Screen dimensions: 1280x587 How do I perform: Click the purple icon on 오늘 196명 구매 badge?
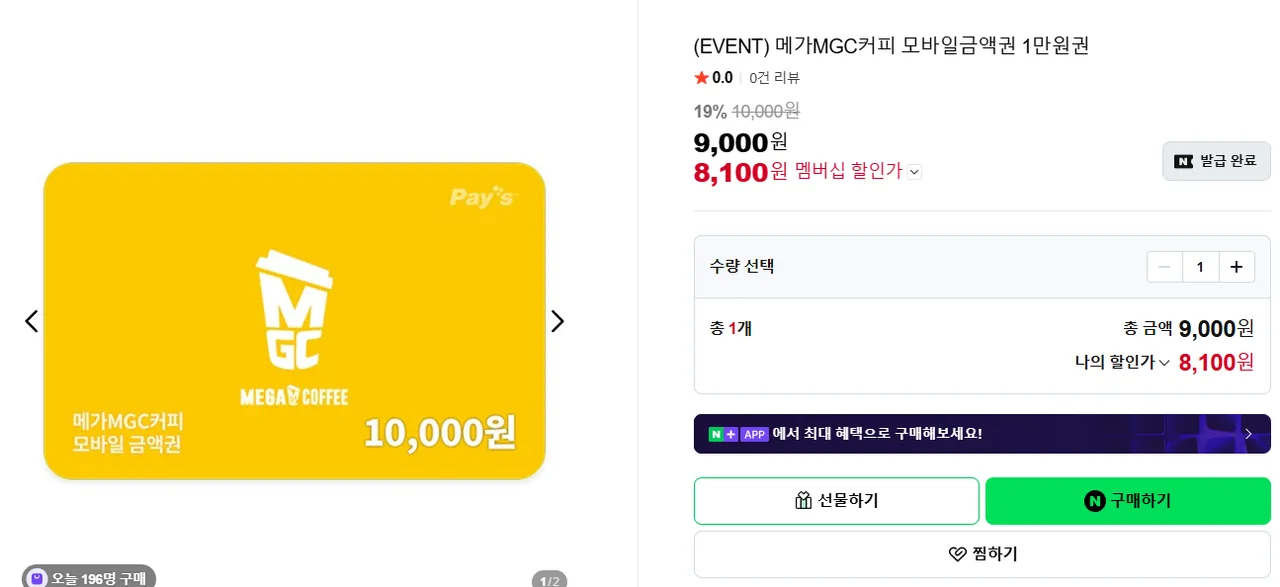[x=37, y=578]
